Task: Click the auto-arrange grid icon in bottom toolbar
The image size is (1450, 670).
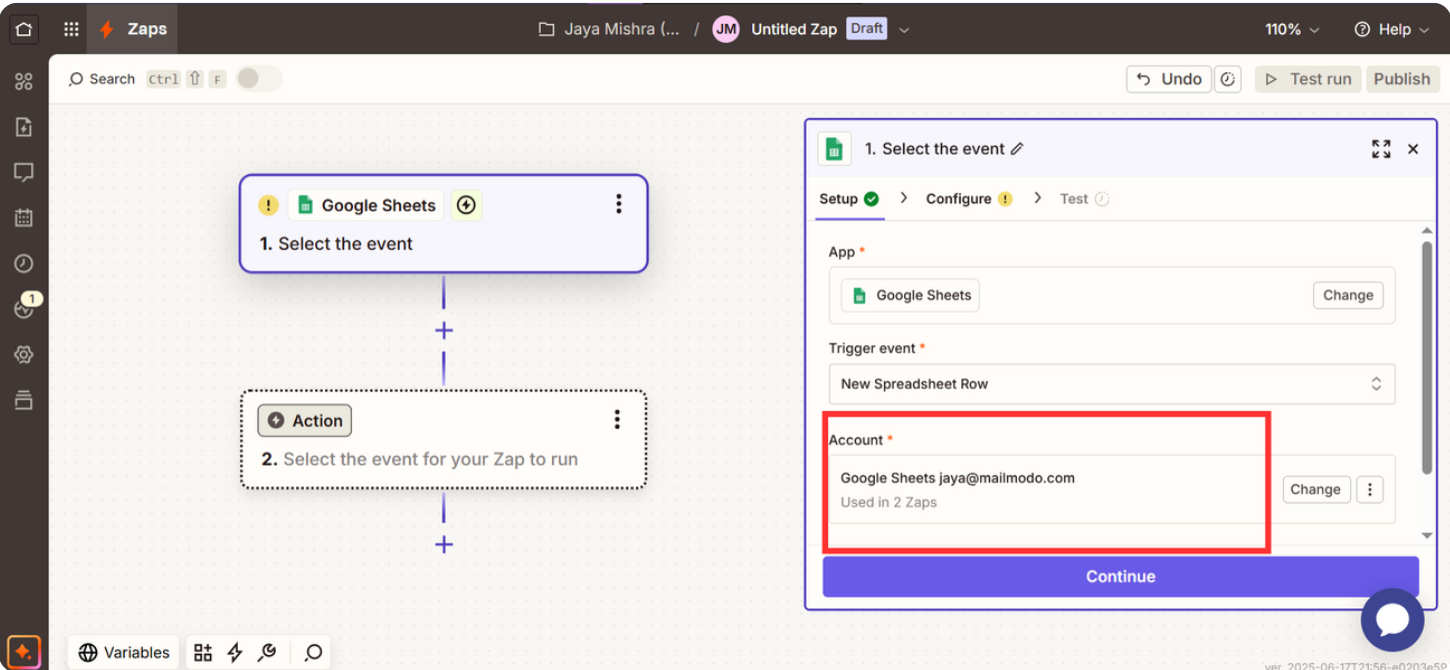Action: [203, 653]
